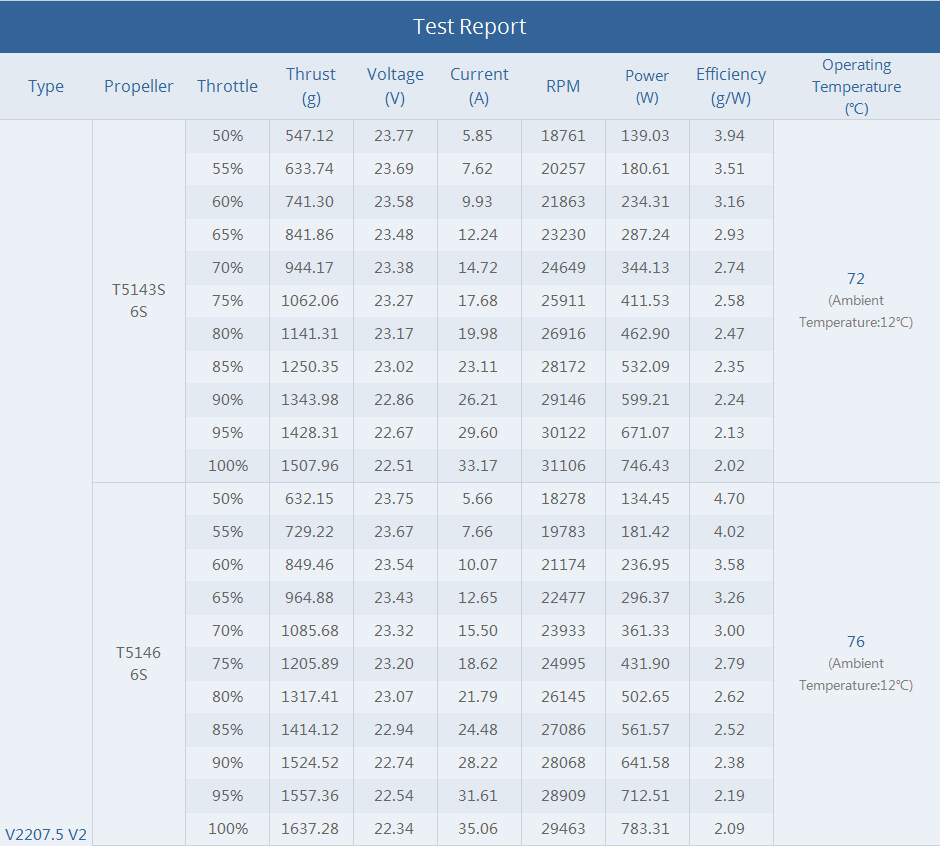Click the Efficiency (g/W) column header

click(x=731, y=86)
